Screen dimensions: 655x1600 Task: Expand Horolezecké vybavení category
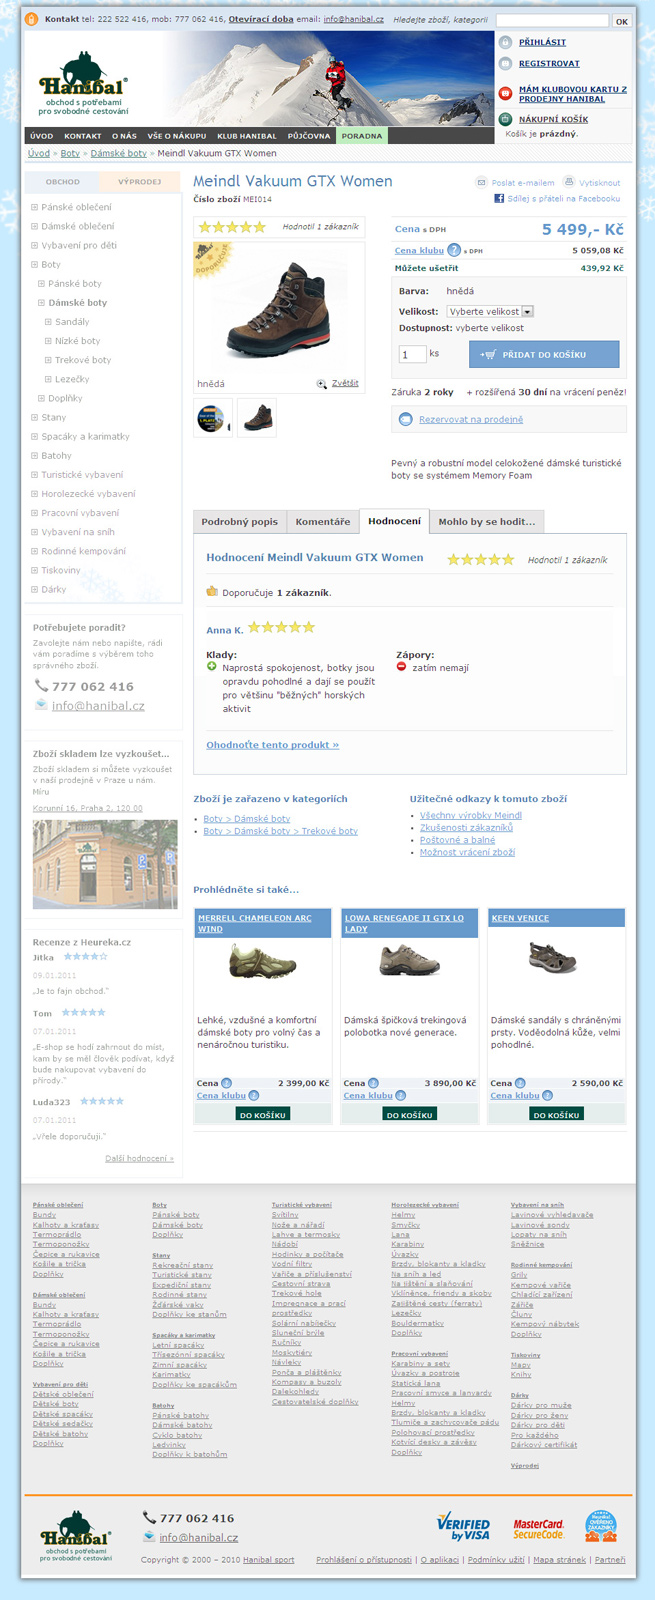pos(35,494)
